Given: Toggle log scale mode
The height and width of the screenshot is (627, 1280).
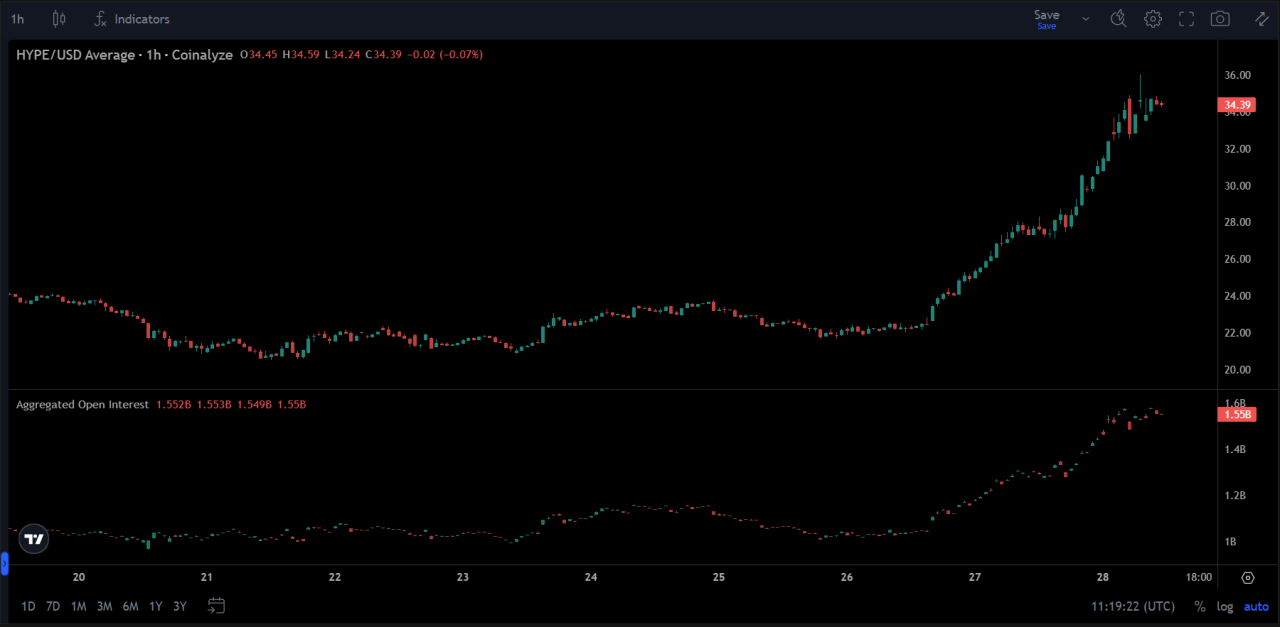Looking at the screenshot, I should click(x=1225, y=607).
